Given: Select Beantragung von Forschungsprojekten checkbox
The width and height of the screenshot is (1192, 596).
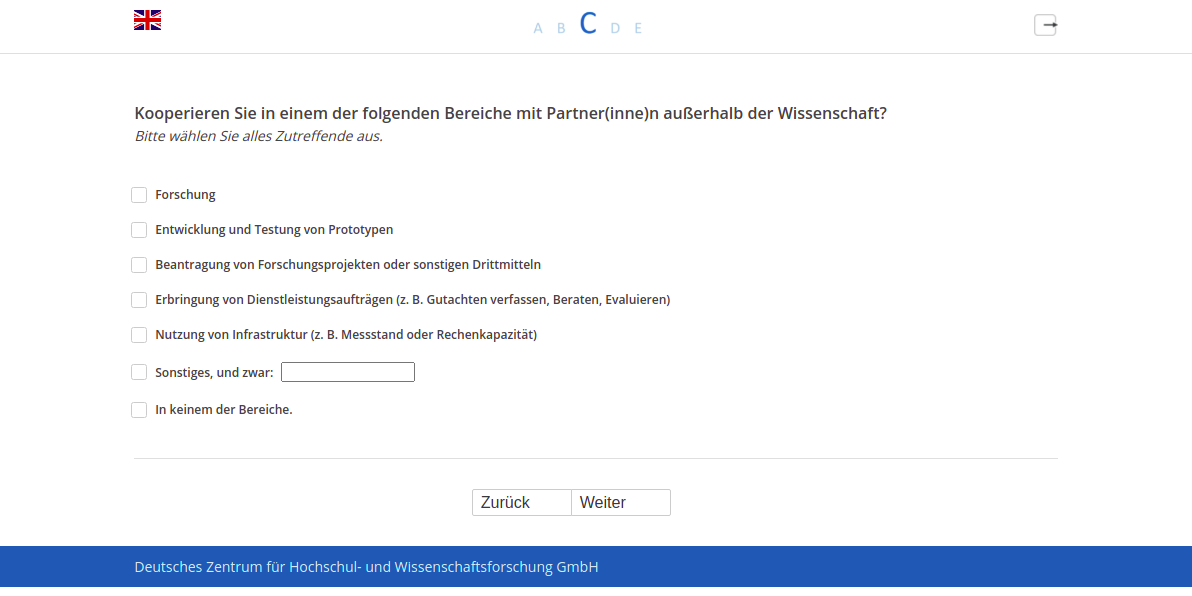Looking at the screenshot, I should point(139,265).
